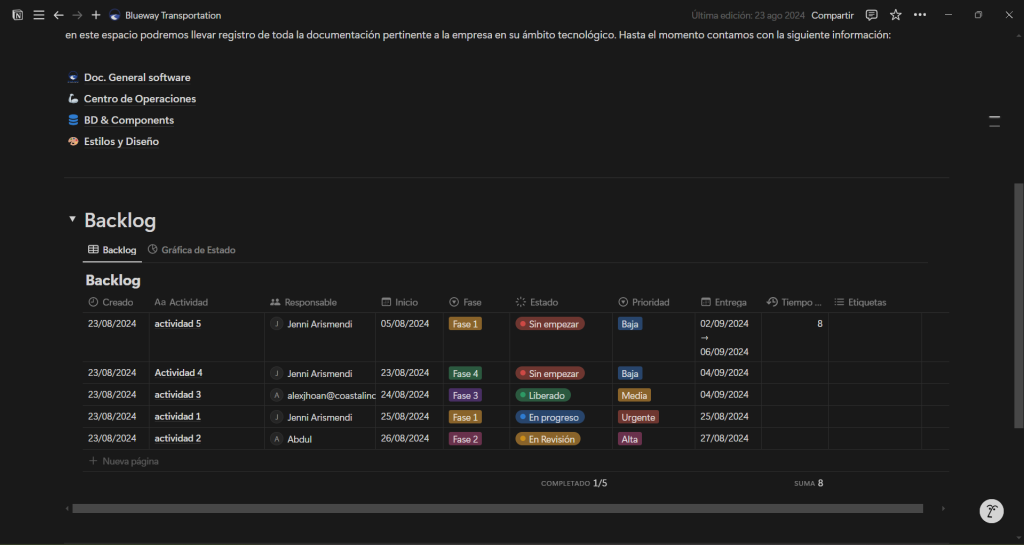
Task: Open the three-dot page options menu
Action: (x=920, y=15)
